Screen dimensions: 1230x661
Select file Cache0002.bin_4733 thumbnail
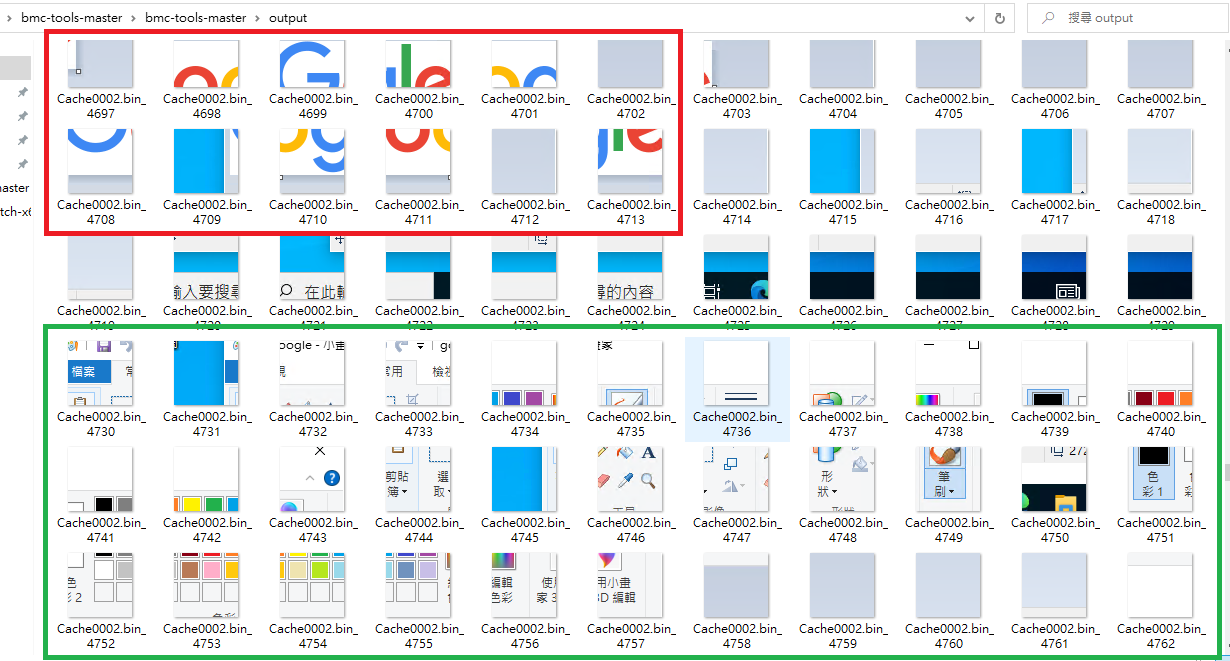[x=419, y=373]
